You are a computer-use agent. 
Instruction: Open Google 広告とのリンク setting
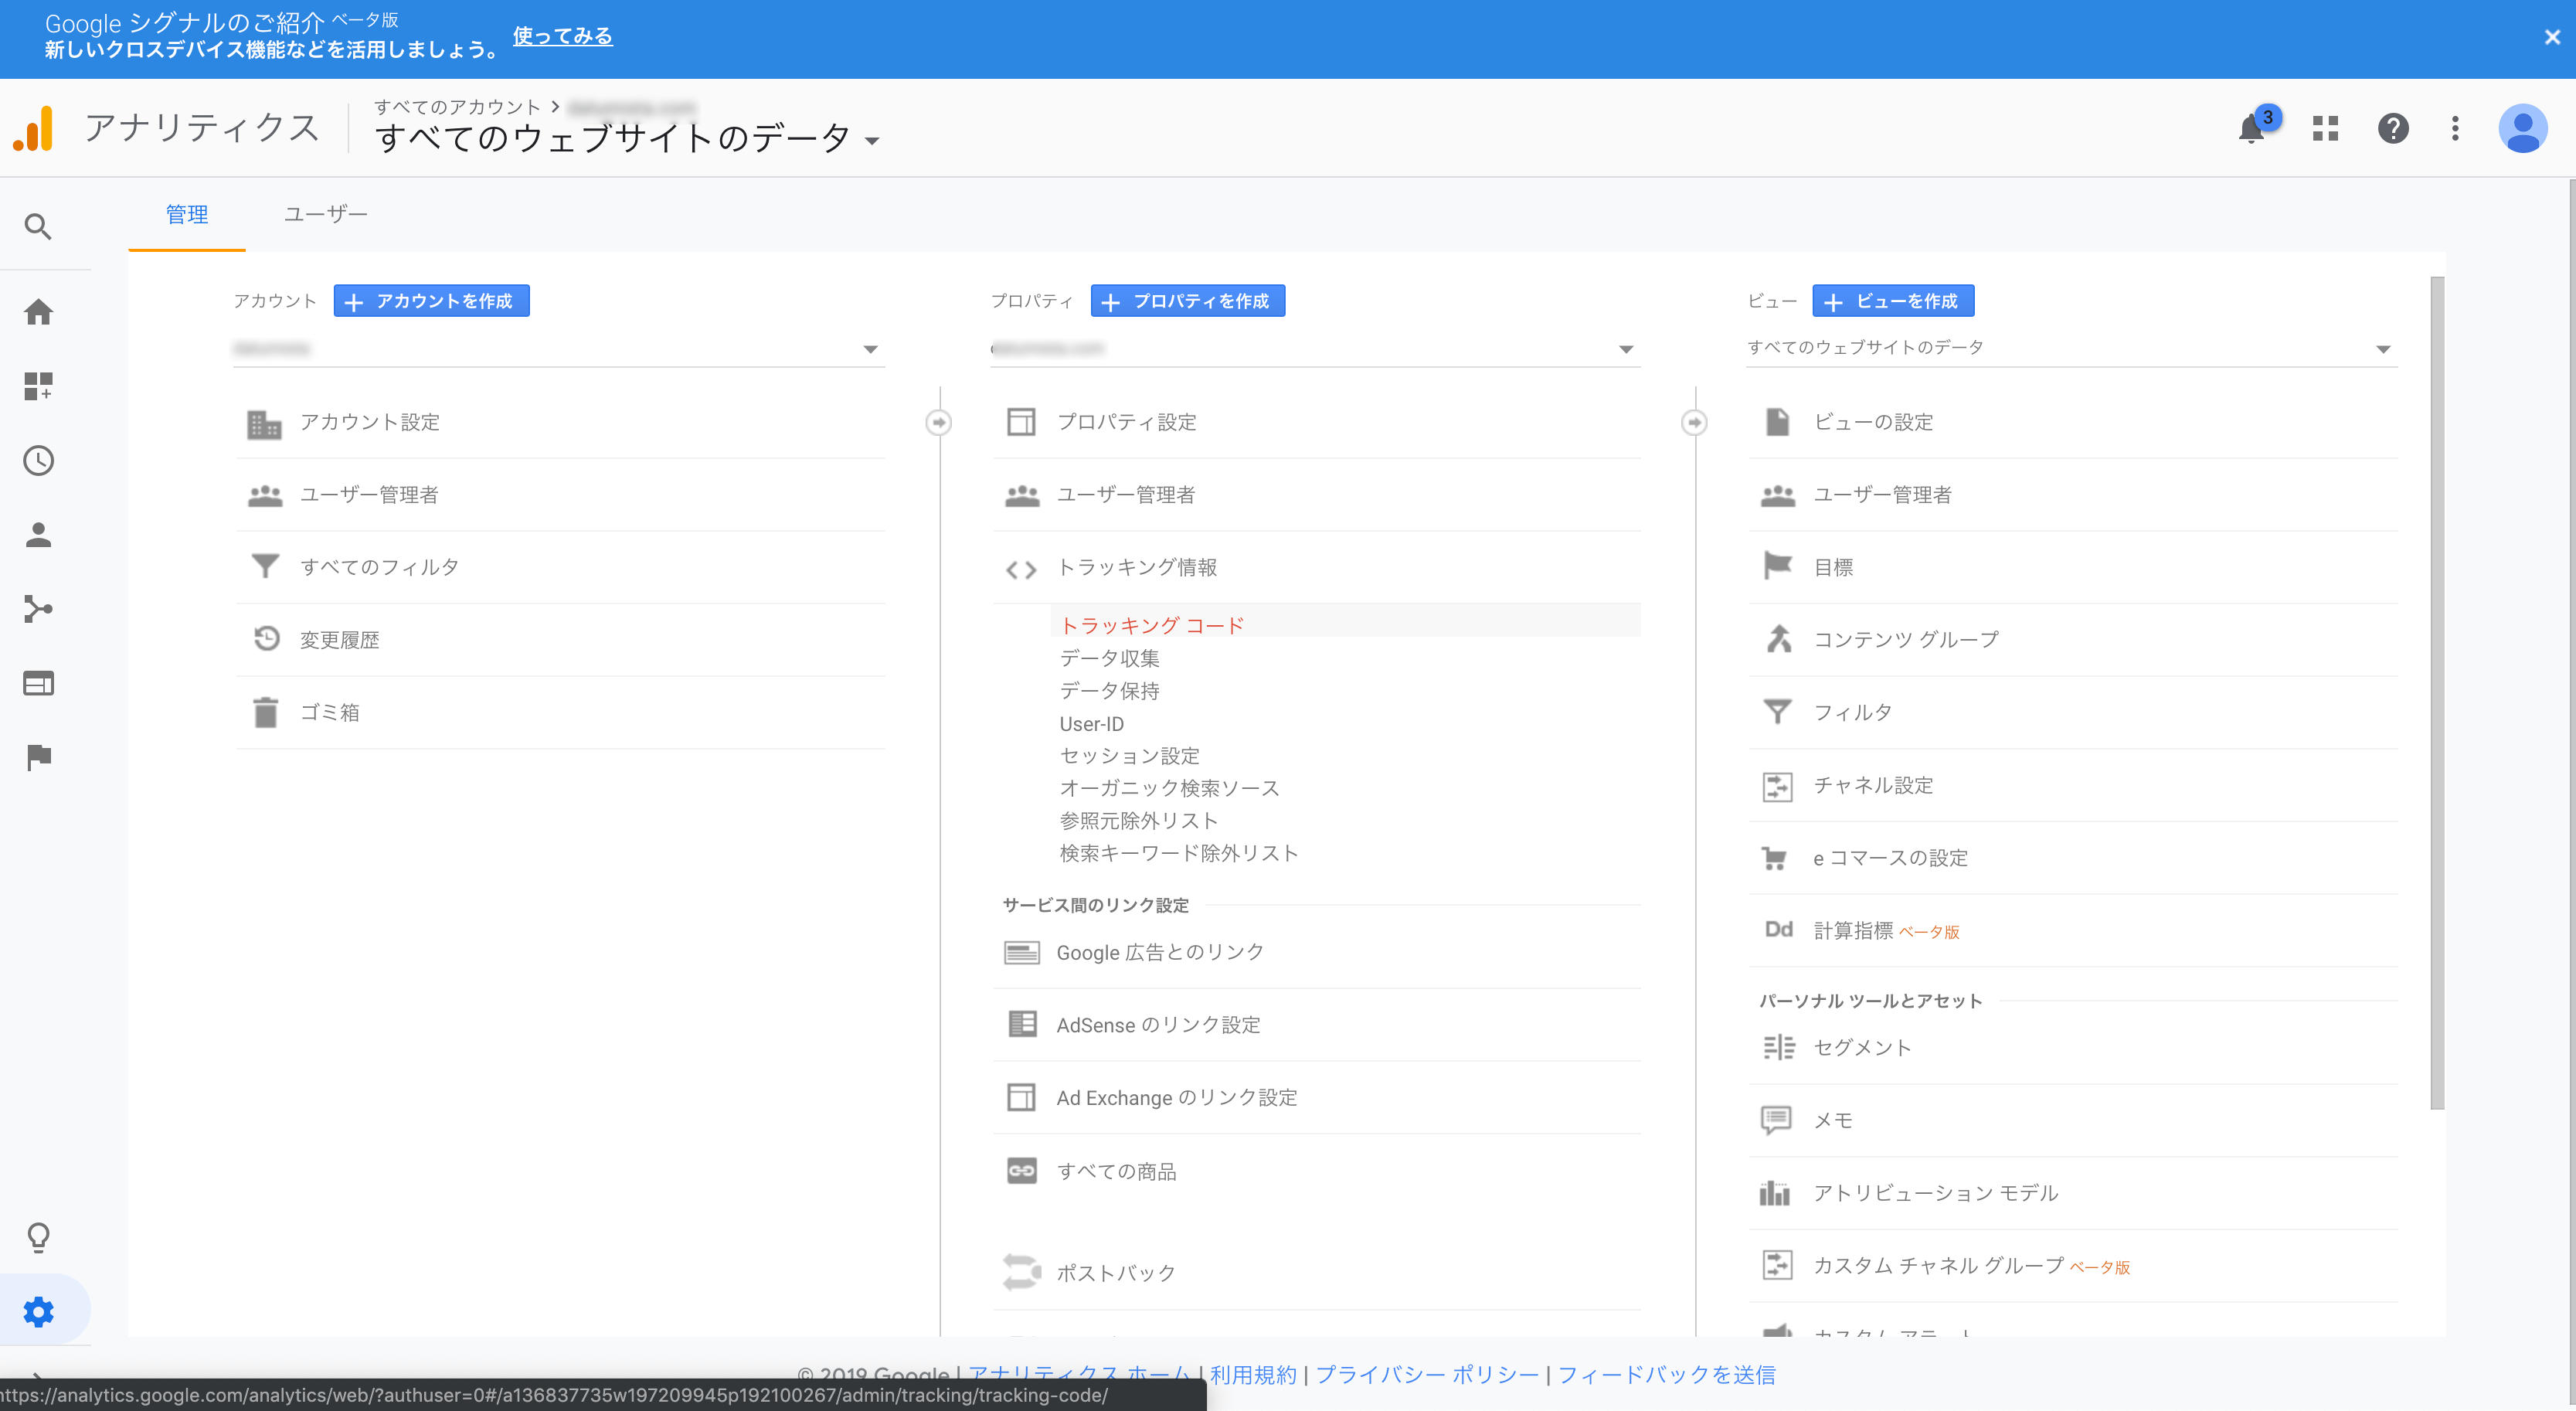1316,952
